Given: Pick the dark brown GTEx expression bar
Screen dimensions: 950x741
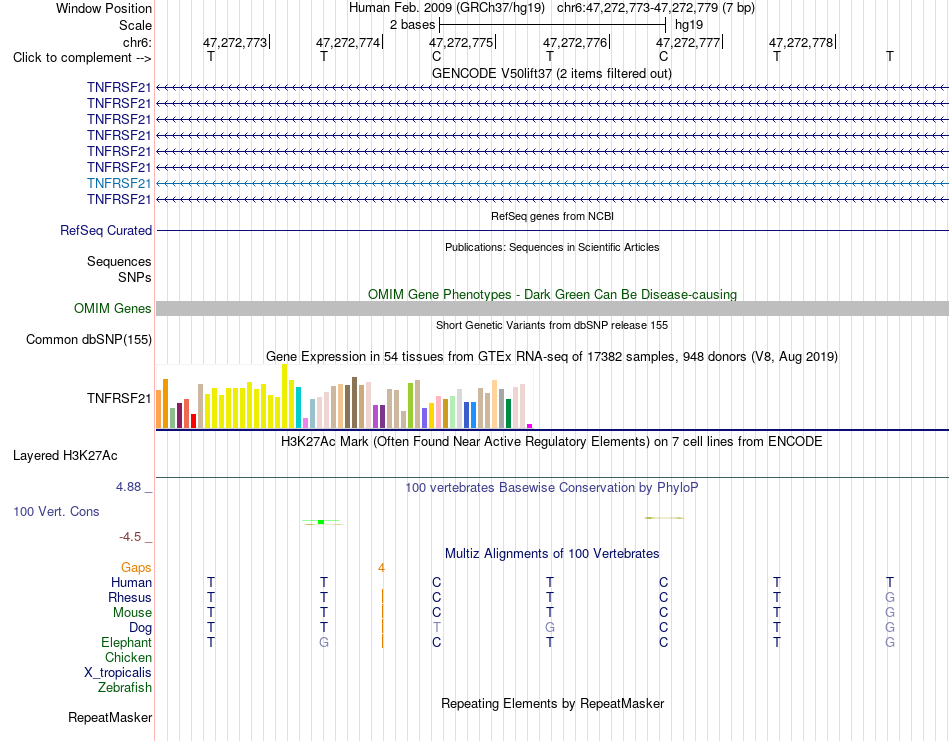Looking at the screenshot, I should [354, 402].
